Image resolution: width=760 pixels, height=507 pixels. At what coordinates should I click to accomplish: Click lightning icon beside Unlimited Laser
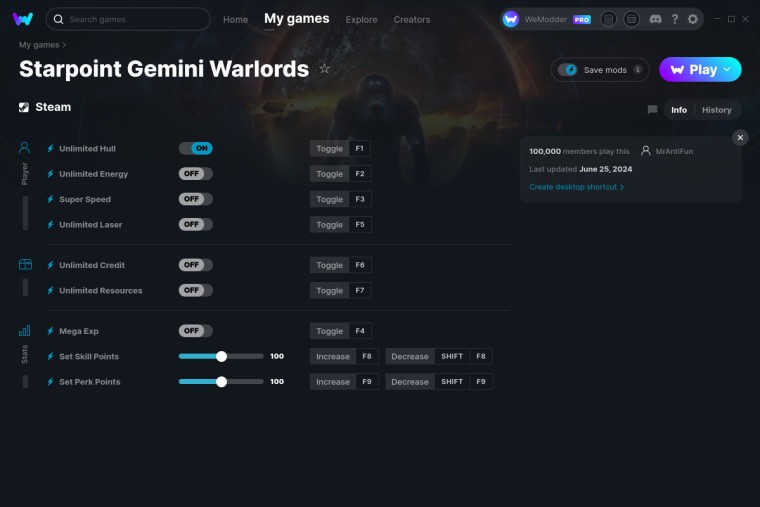[50, 224]
